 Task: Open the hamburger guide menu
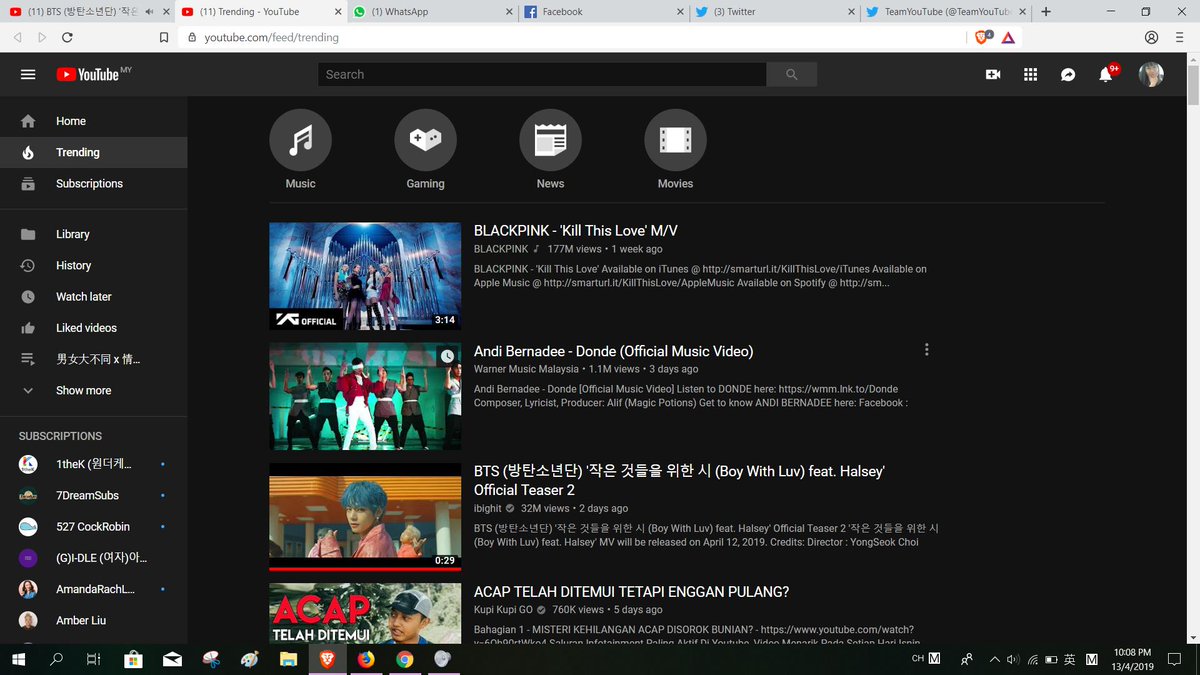pyautogui.click(x=28, y=74)
